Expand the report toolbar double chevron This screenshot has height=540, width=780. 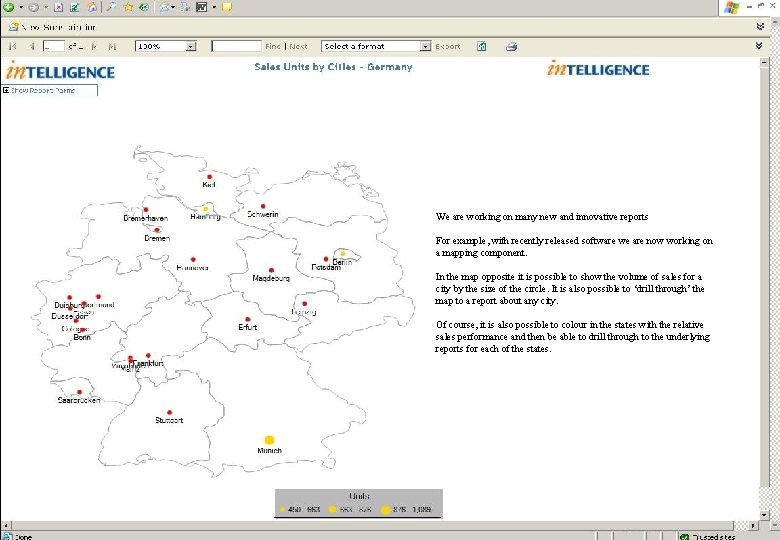[759, 45]
